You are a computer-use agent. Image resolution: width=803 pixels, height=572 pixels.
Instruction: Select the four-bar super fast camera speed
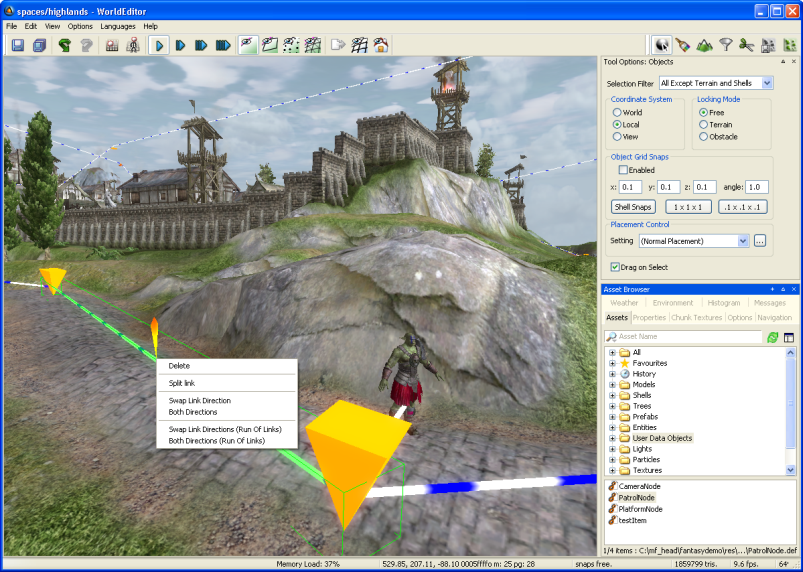pyautogui.click(x=223, y=46)
